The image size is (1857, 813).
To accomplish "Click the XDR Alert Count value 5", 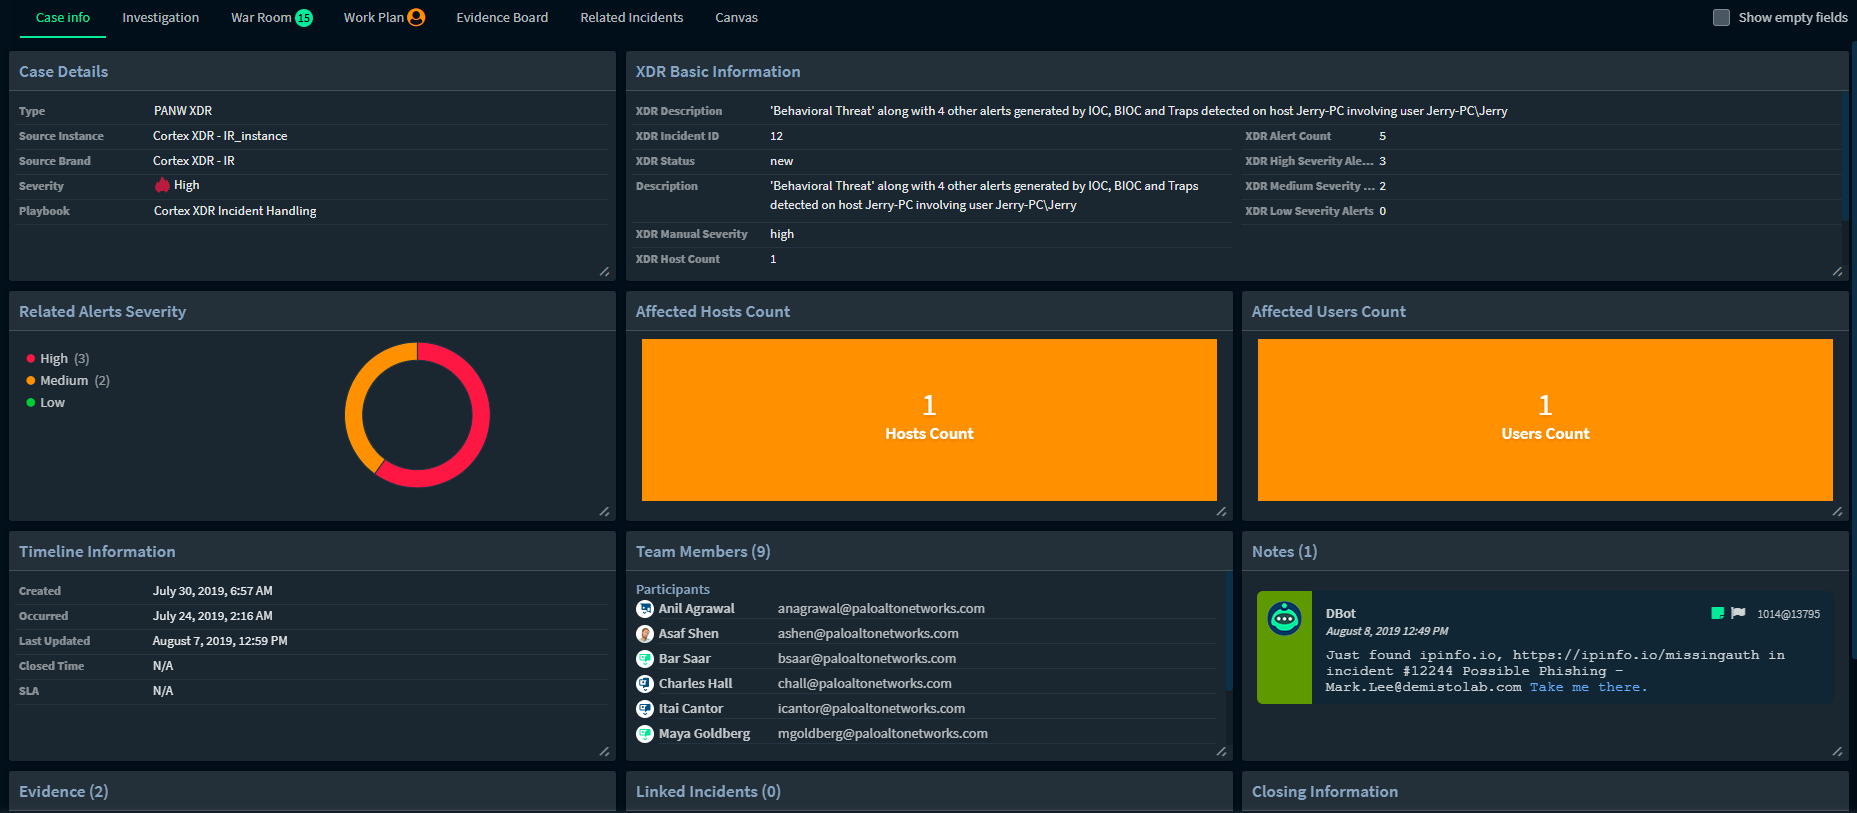I will pyautogui.click(x=1382, y=136).
